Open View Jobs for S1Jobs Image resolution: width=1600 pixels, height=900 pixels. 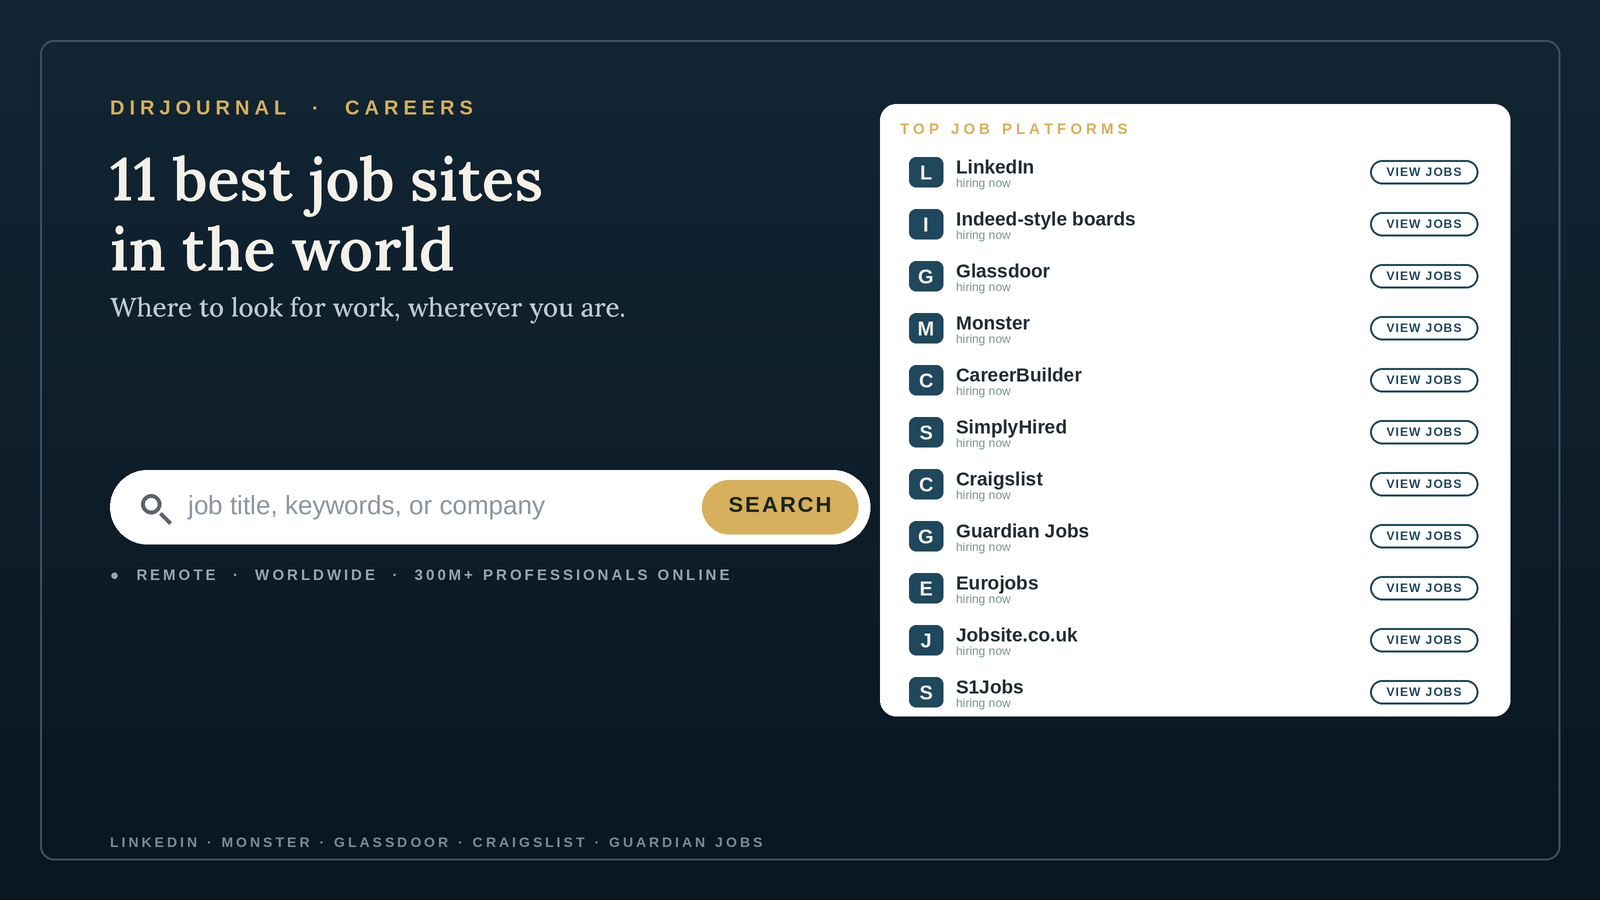1424,692
